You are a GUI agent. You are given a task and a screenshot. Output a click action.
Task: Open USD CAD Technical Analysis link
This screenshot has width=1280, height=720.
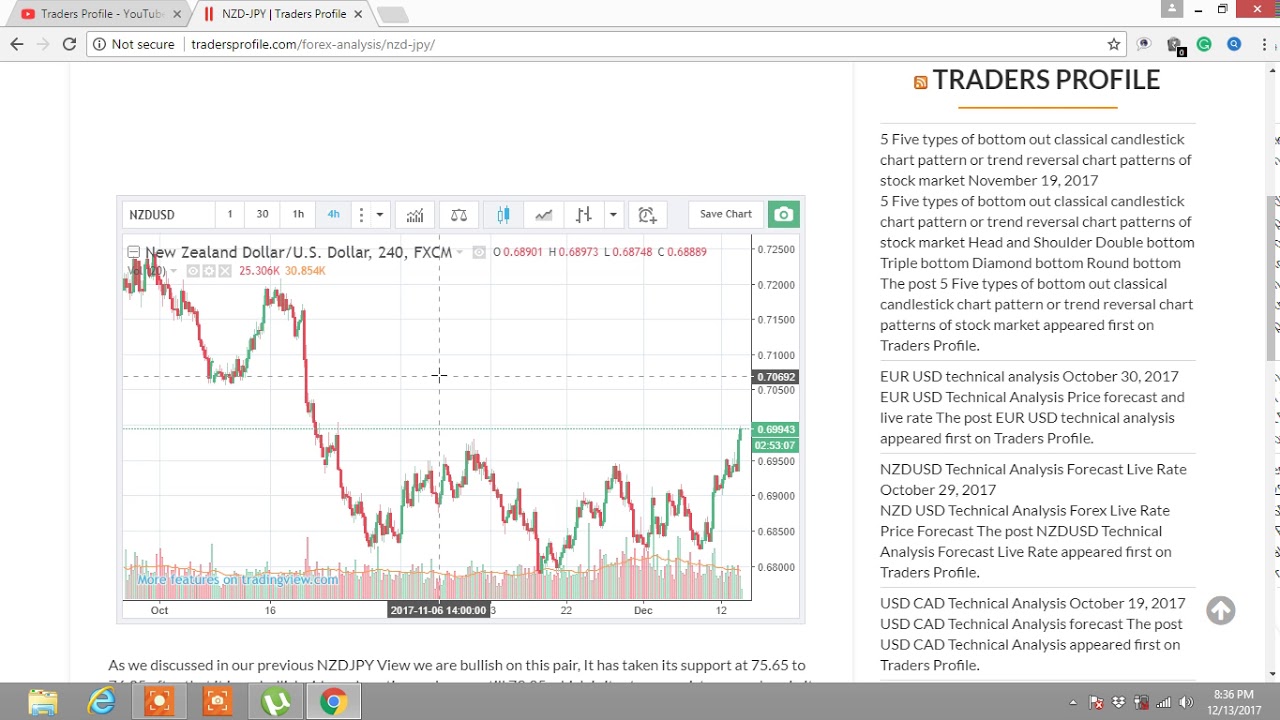click(1032, 603)
